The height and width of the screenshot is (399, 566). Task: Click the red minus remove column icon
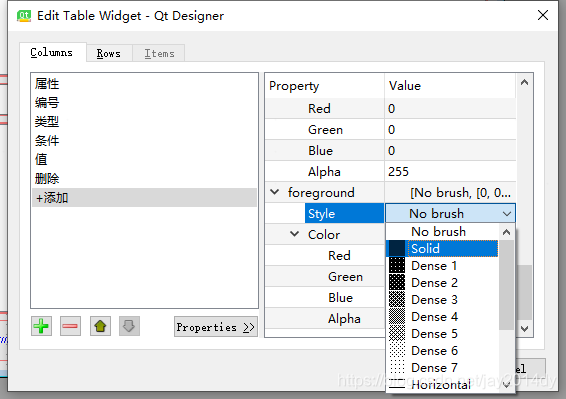70,326
